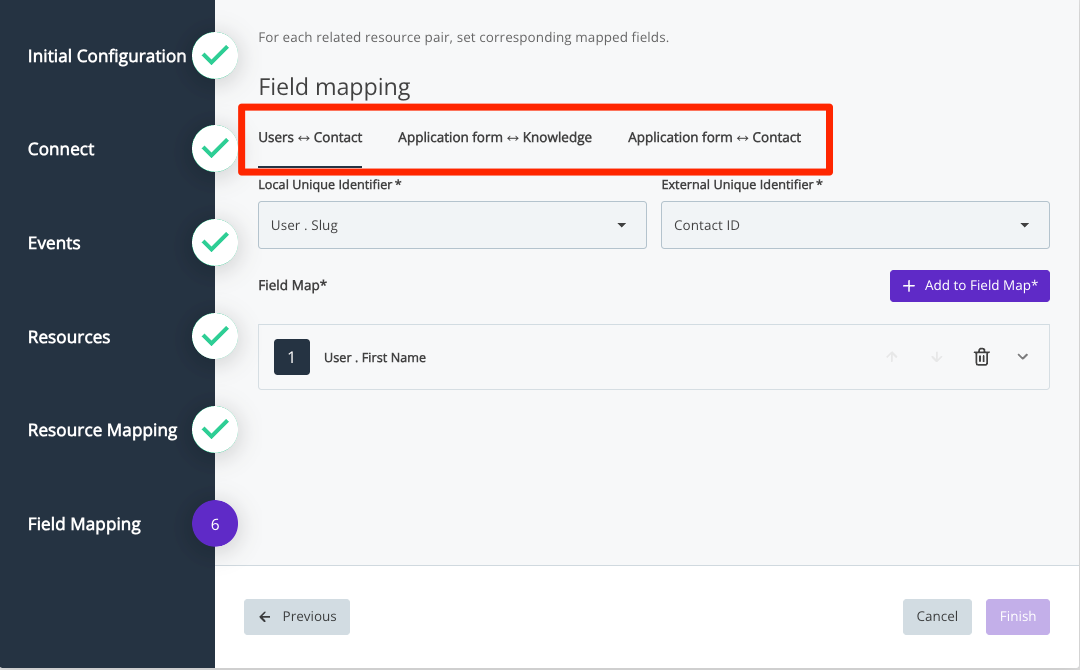The image size is (1080, 670).
Task: Open the External Unique Identifier dropdown
Action: [x=855, y=225]
